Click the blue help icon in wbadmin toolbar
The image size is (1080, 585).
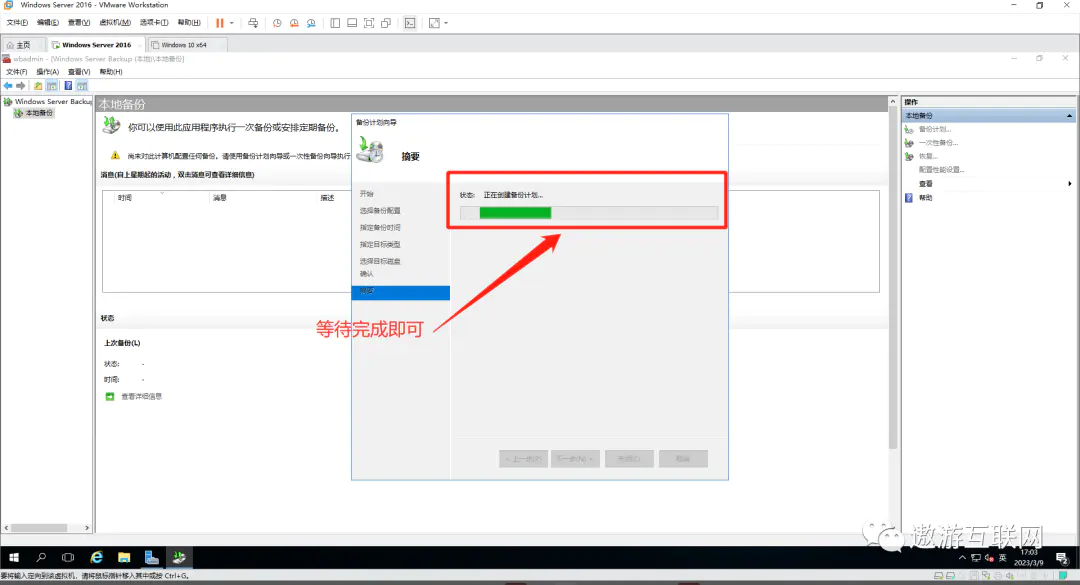tap(68, 85)
